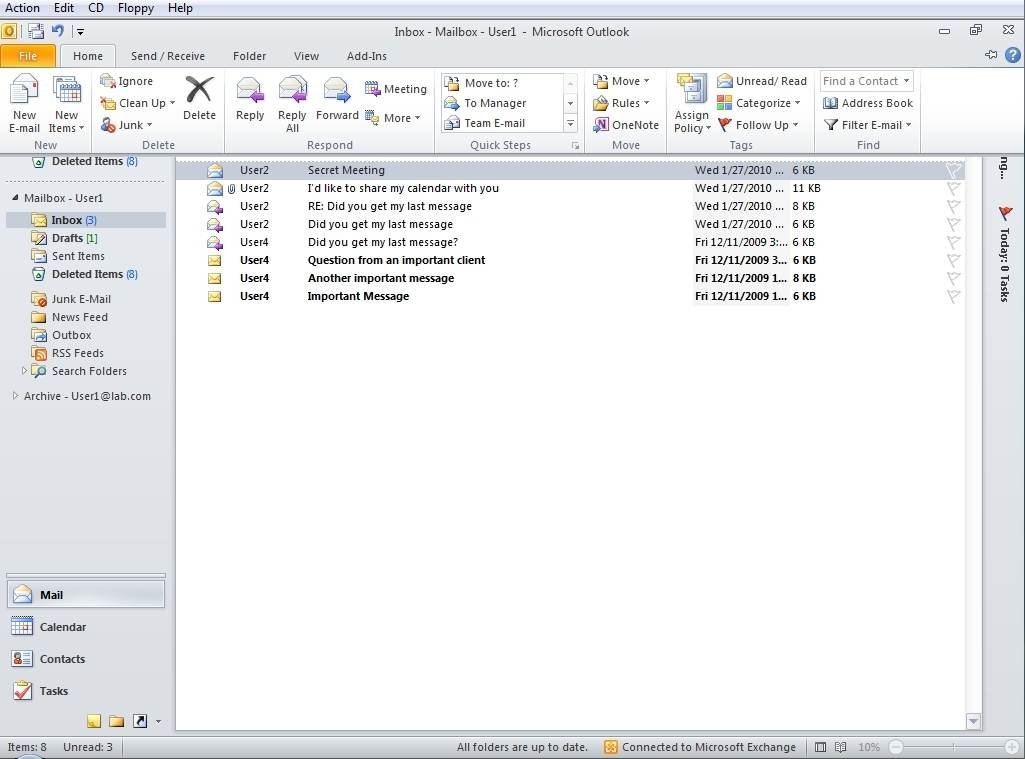The height and width of the screenshot is (759, 1025).
Task: Open the File tab
Action: (x=28, y=56)
